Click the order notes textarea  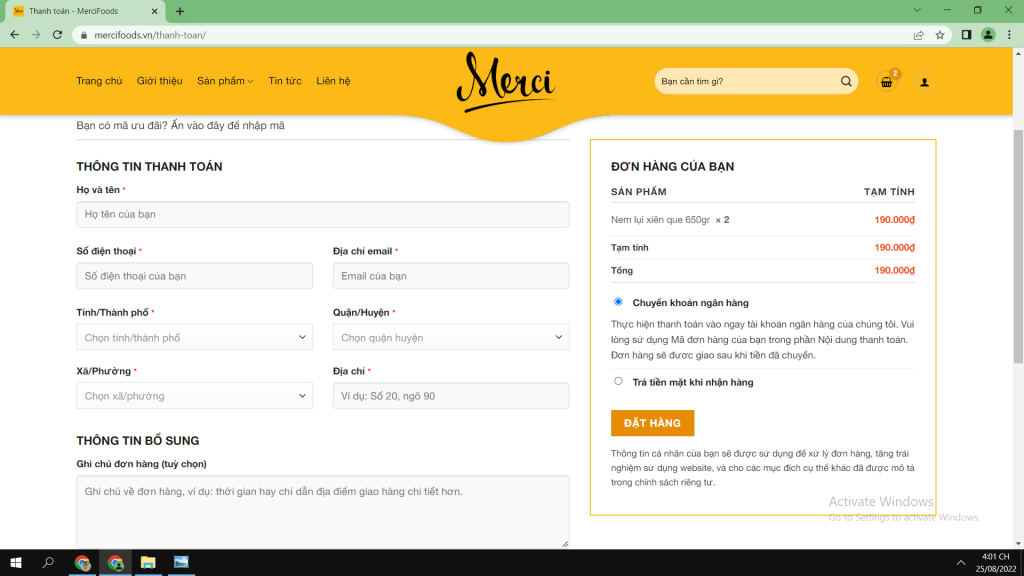click(x=322, y=511)
